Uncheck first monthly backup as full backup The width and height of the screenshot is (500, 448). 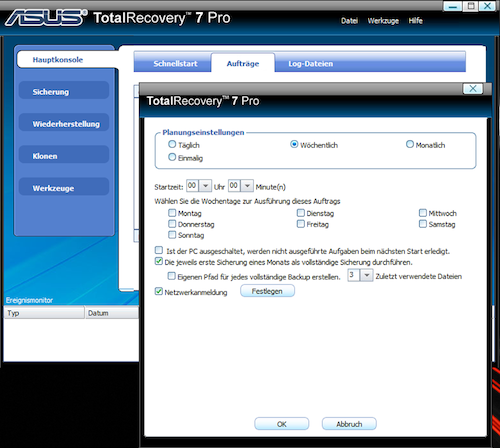159,261
